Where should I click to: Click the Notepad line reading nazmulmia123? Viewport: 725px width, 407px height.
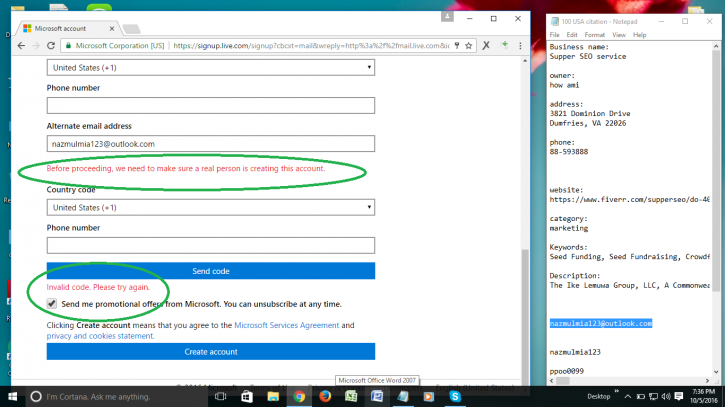click(575, 352)
